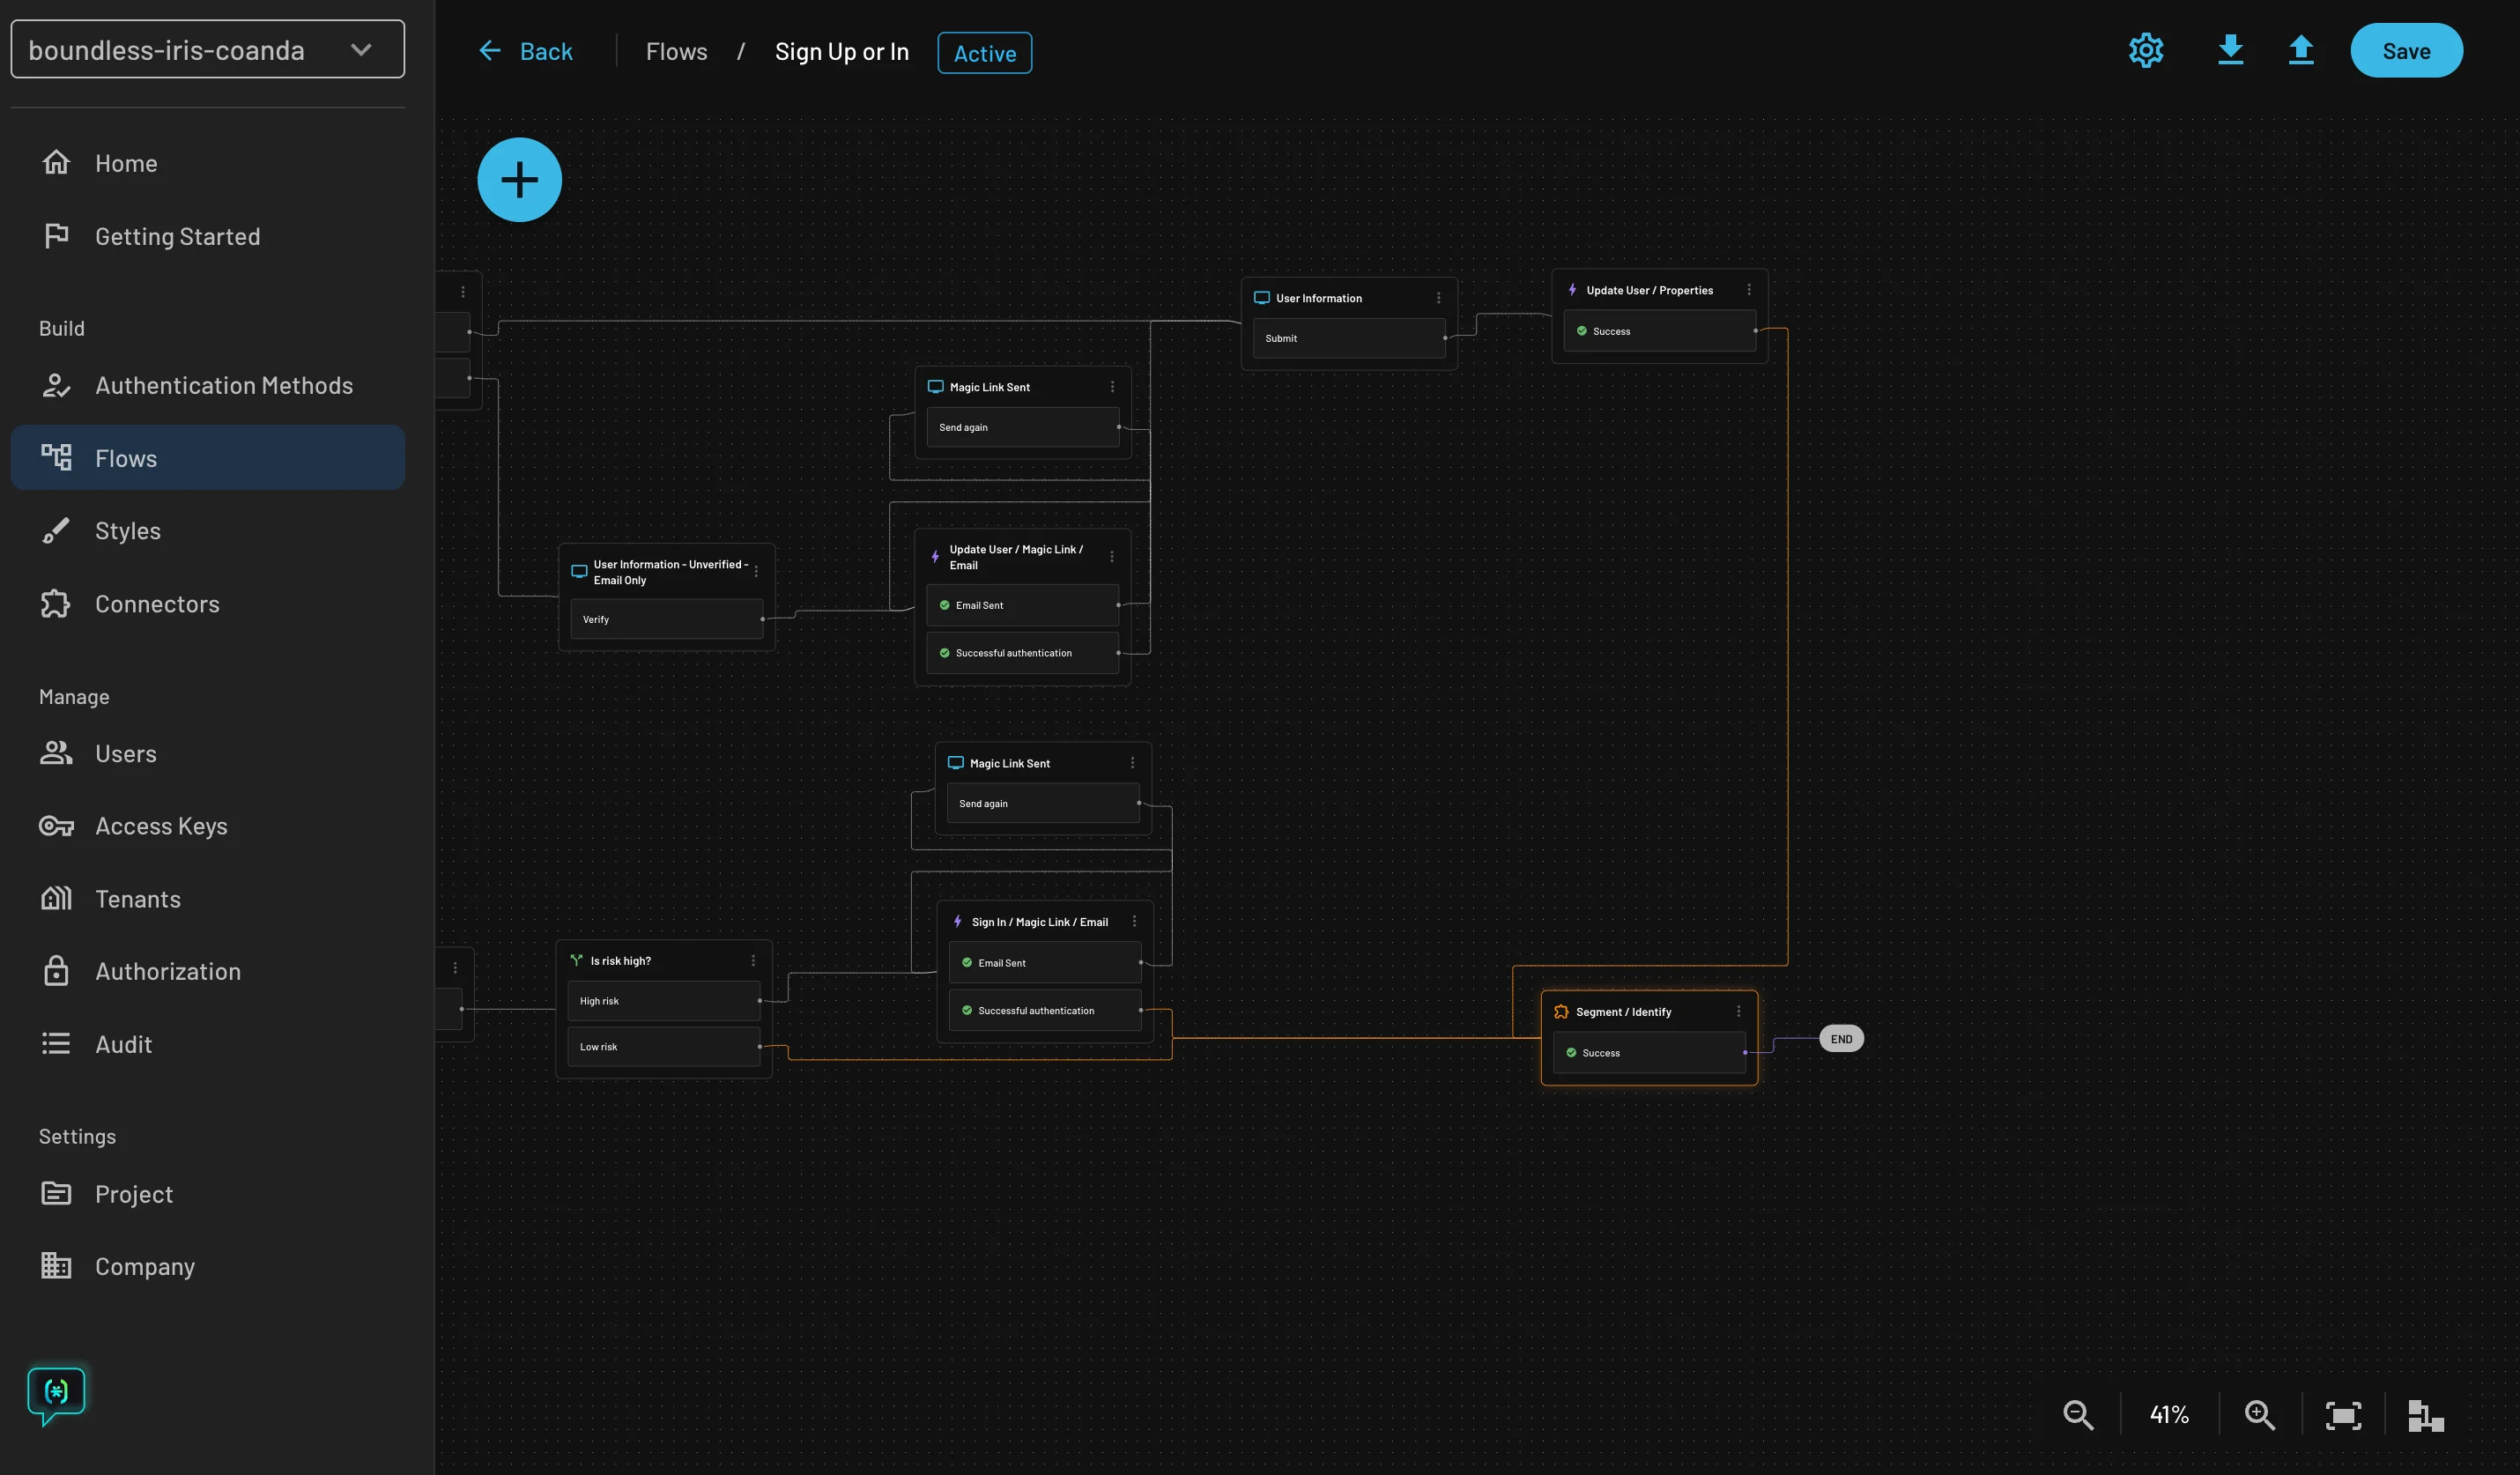The image size is (2520, 1475).
Task: Select Users under the Manage section
Action: pos(125,753)
